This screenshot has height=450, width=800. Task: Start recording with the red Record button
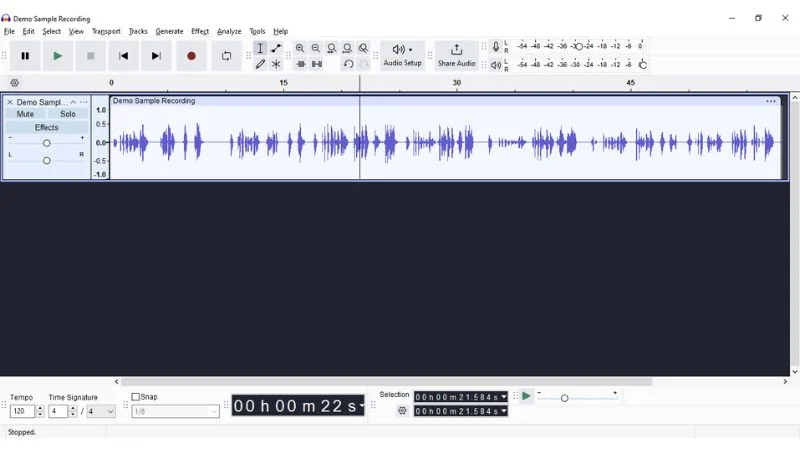[x=191, y=56]
